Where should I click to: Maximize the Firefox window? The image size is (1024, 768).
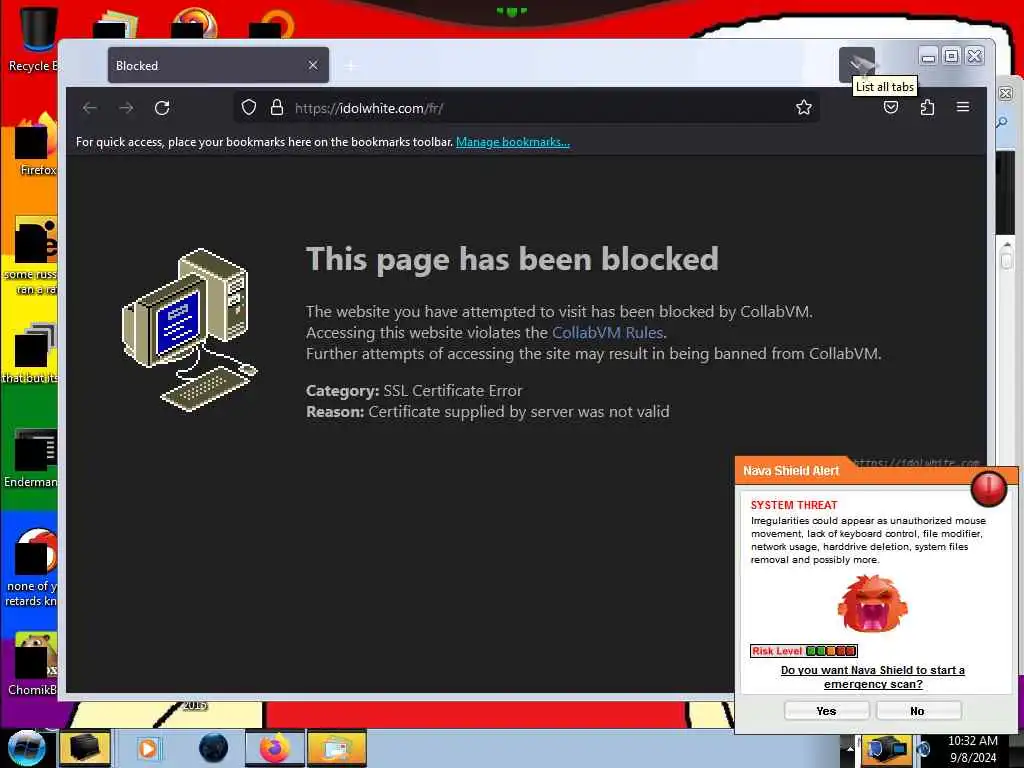tap(952, 57)
